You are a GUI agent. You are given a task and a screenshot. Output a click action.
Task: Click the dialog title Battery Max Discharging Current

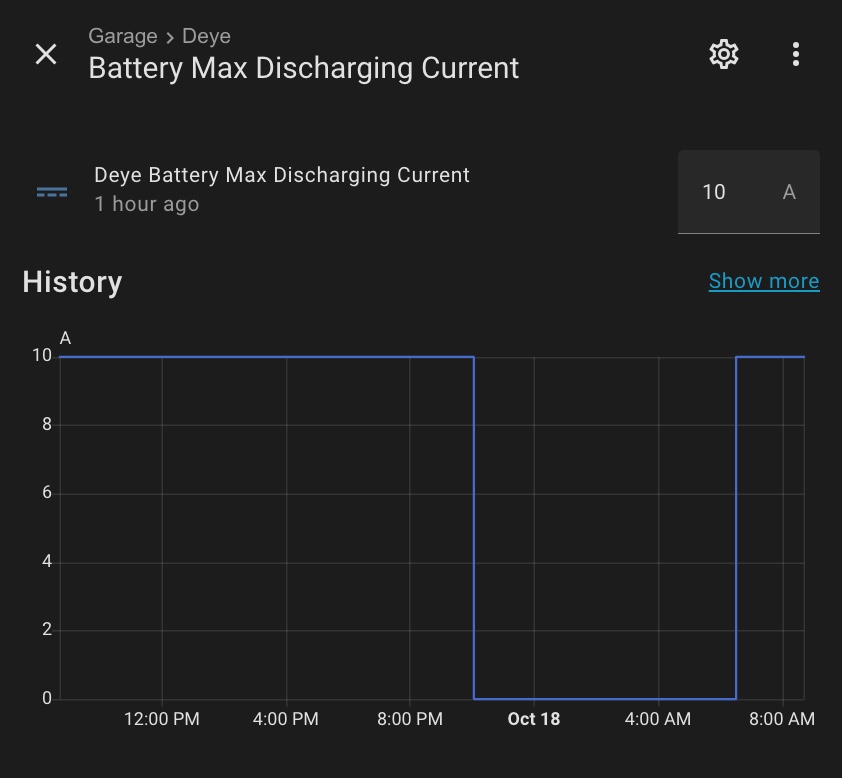coord(303,68)
